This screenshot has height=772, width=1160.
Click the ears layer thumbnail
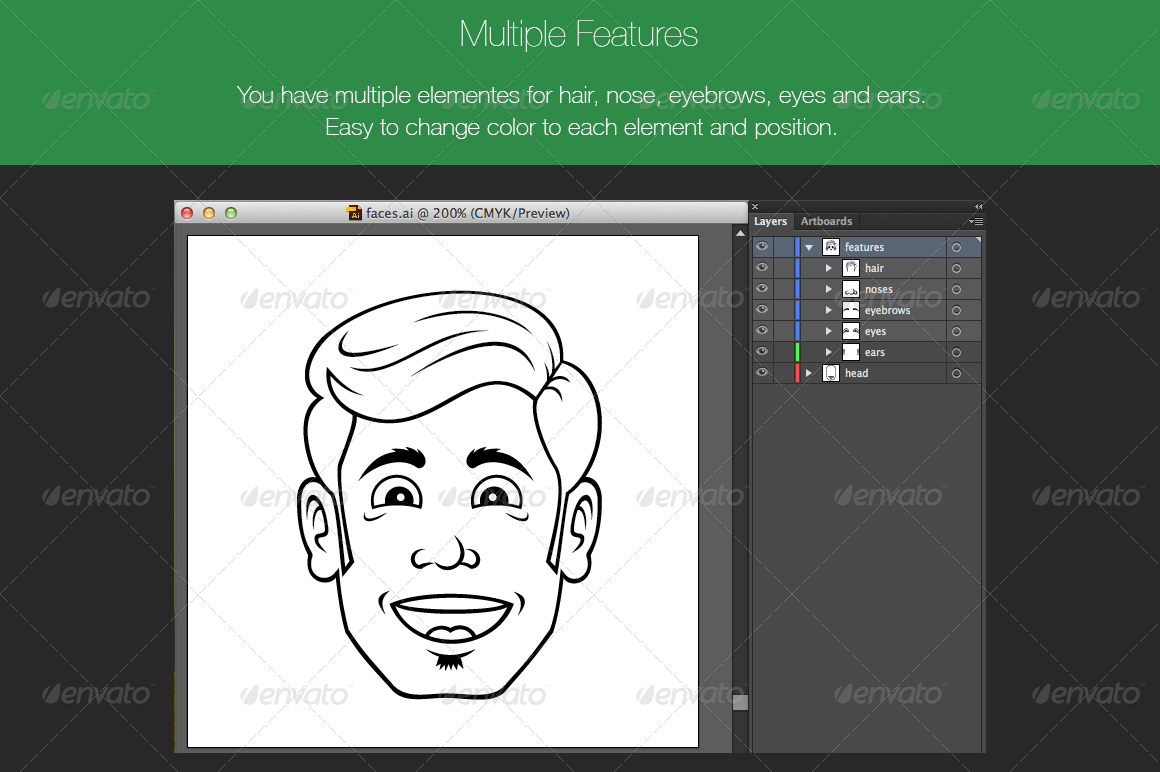(x=851, y=351)
